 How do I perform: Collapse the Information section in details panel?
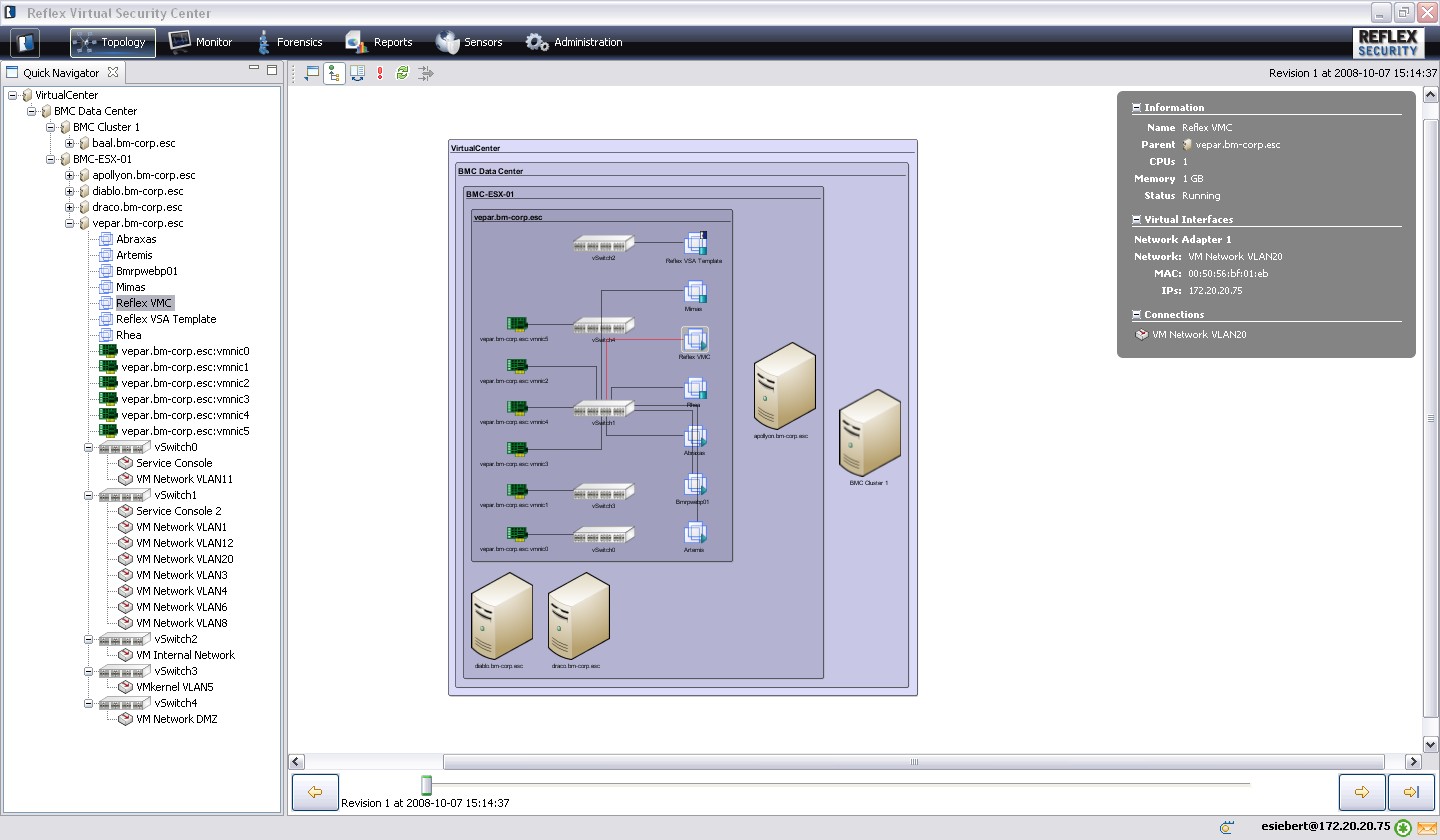1137,108
